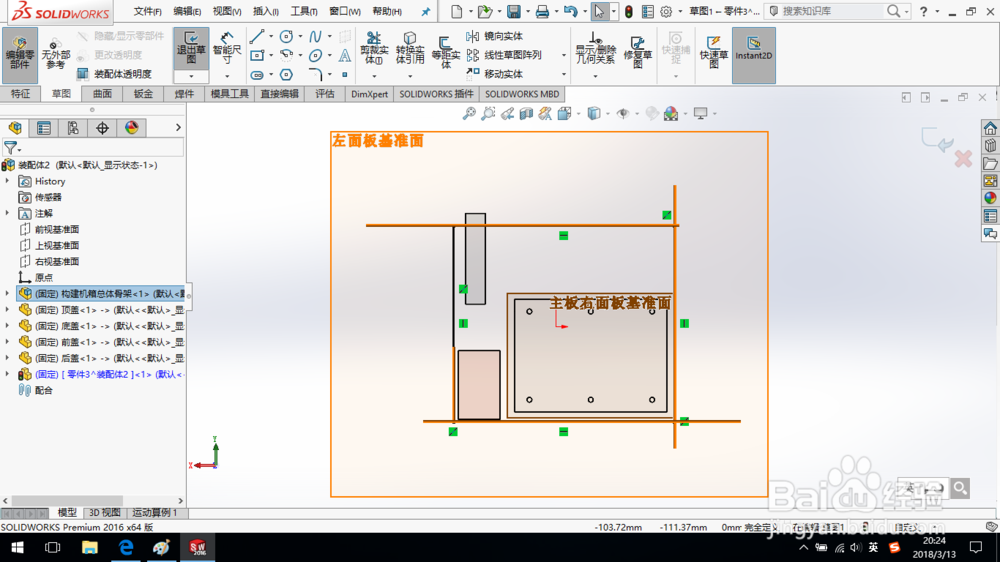The width and height of the screenshot is (1000, 562).
Task: Open DisplayManager panel tab
Action: [131, 128]
